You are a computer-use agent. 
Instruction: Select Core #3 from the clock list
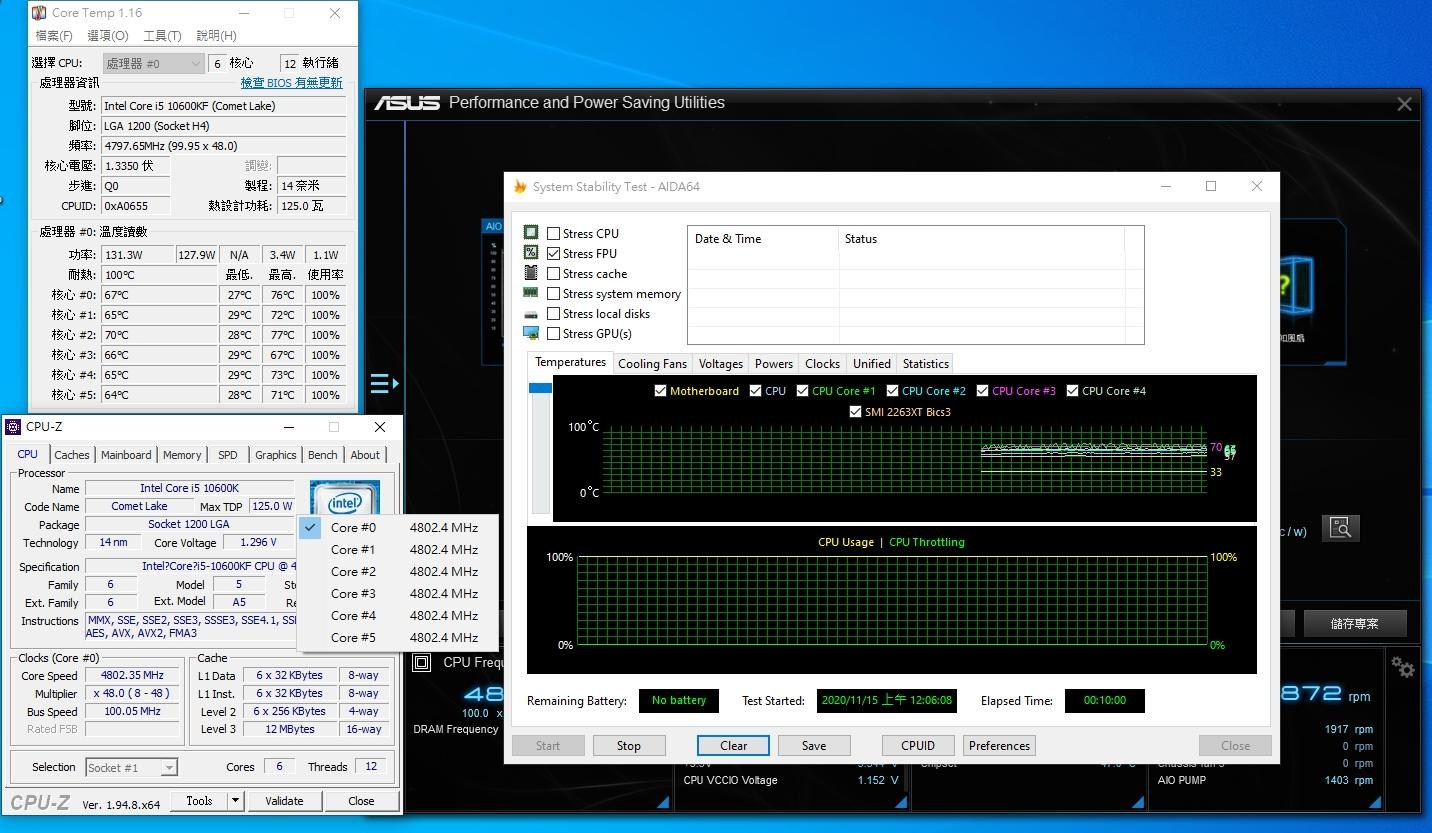pyautogui.click(x=353, y=594)
